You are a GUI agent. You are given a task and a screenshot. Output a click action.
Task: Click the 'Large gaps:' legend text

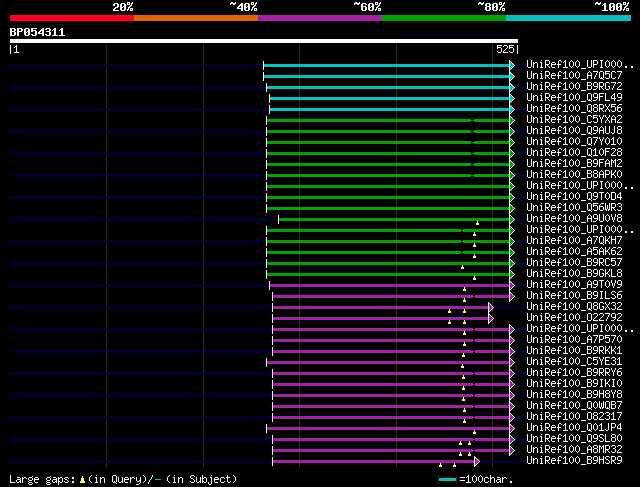click(42, 479)
